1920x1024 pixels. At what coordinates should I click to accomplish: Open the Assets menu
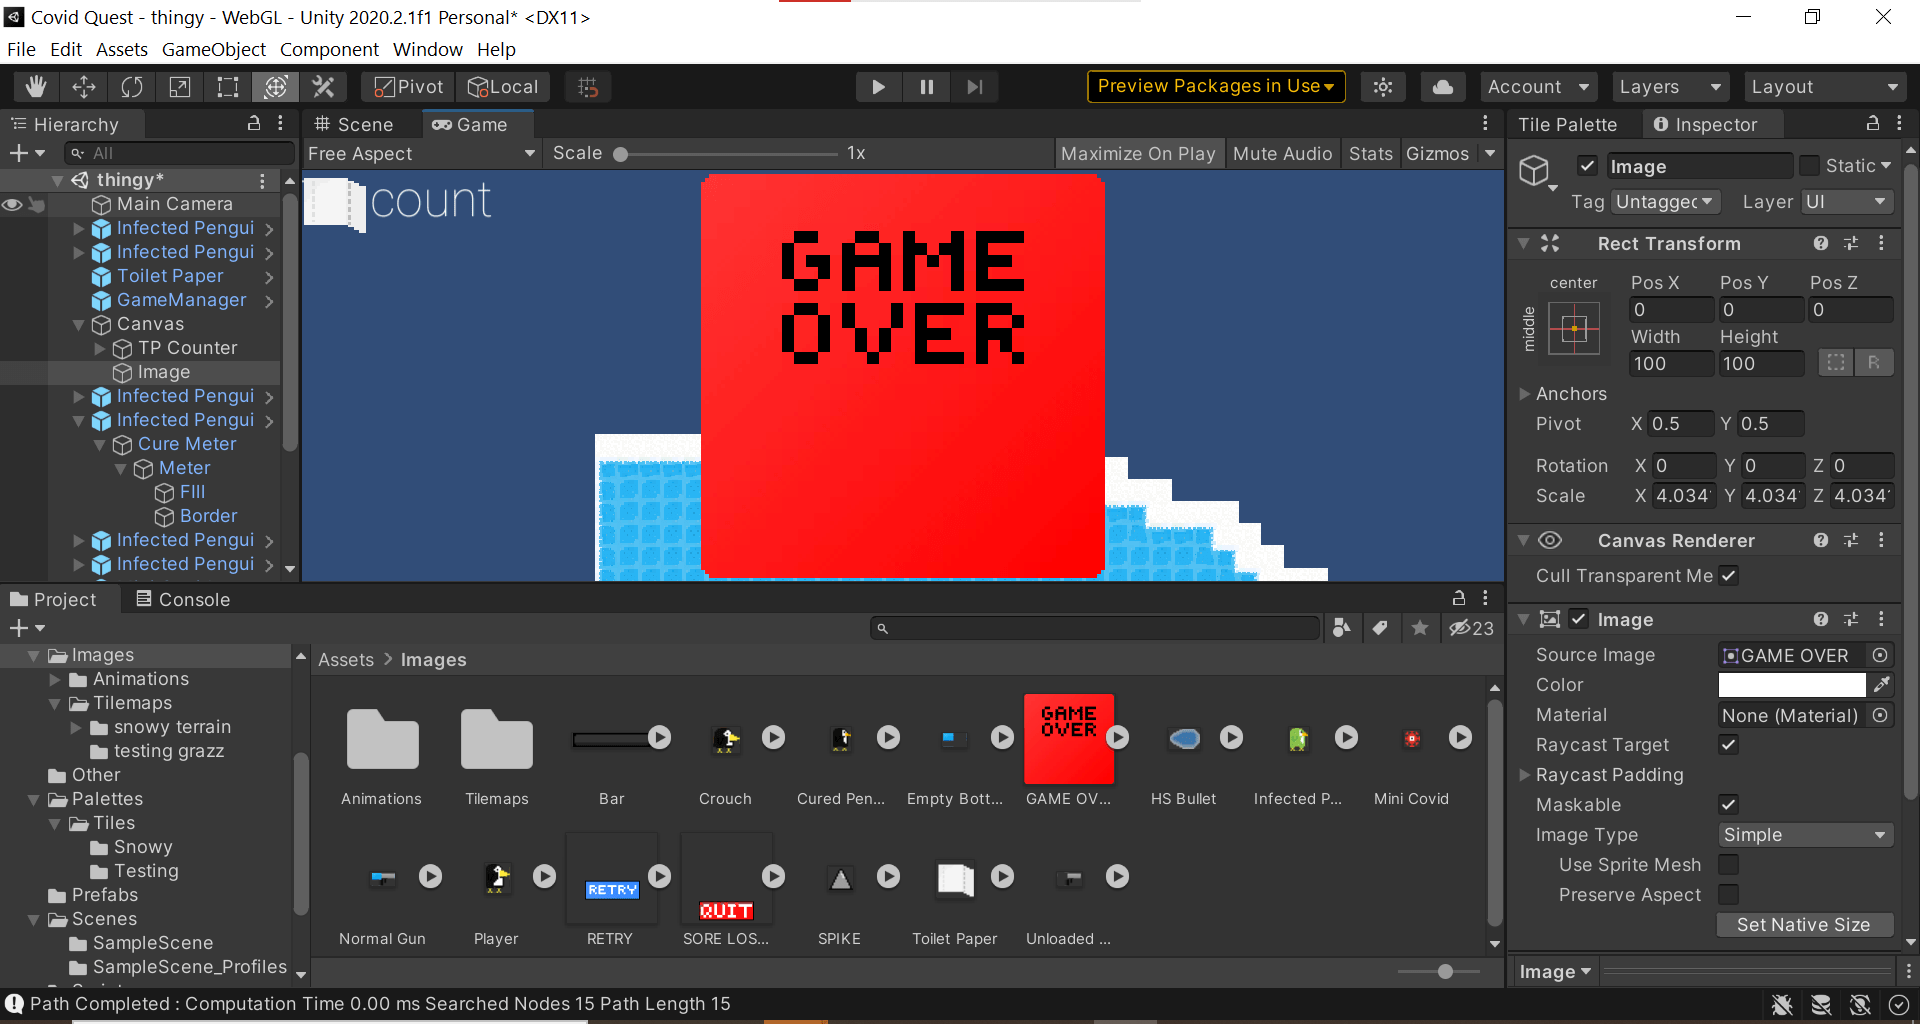pyautogui.click(x=122, y=49)
